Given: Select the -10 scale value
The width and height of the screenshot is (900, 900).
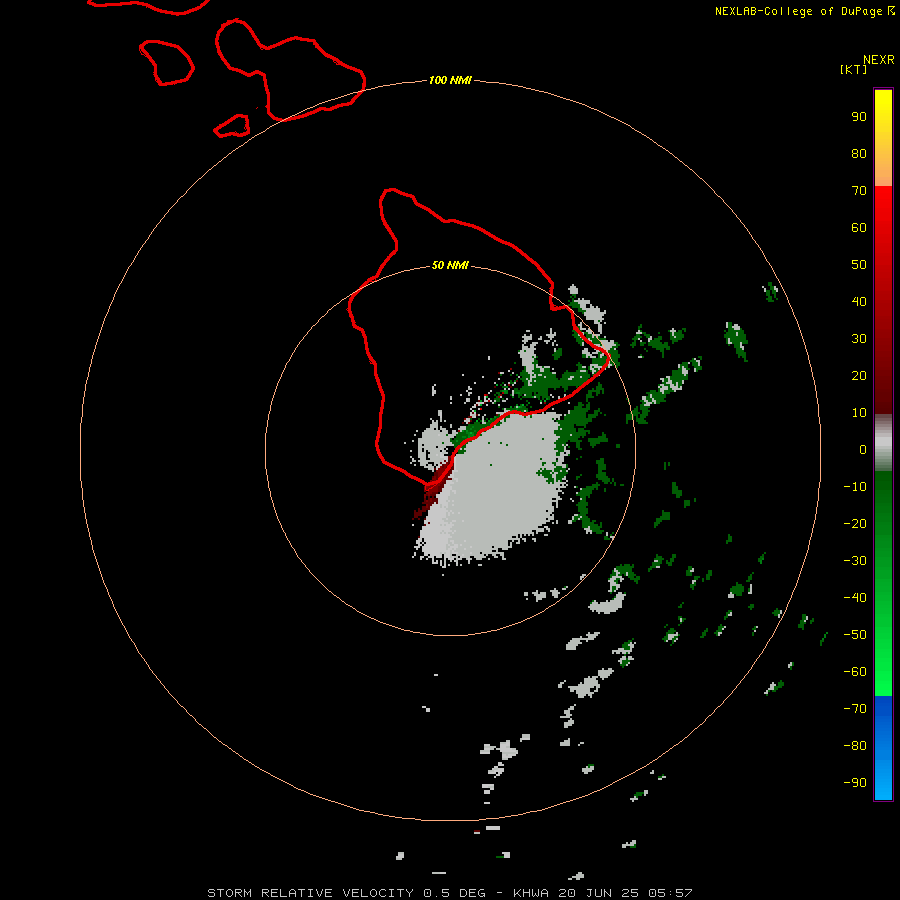Looking at the screenshot, I should [x=855, y=487].
